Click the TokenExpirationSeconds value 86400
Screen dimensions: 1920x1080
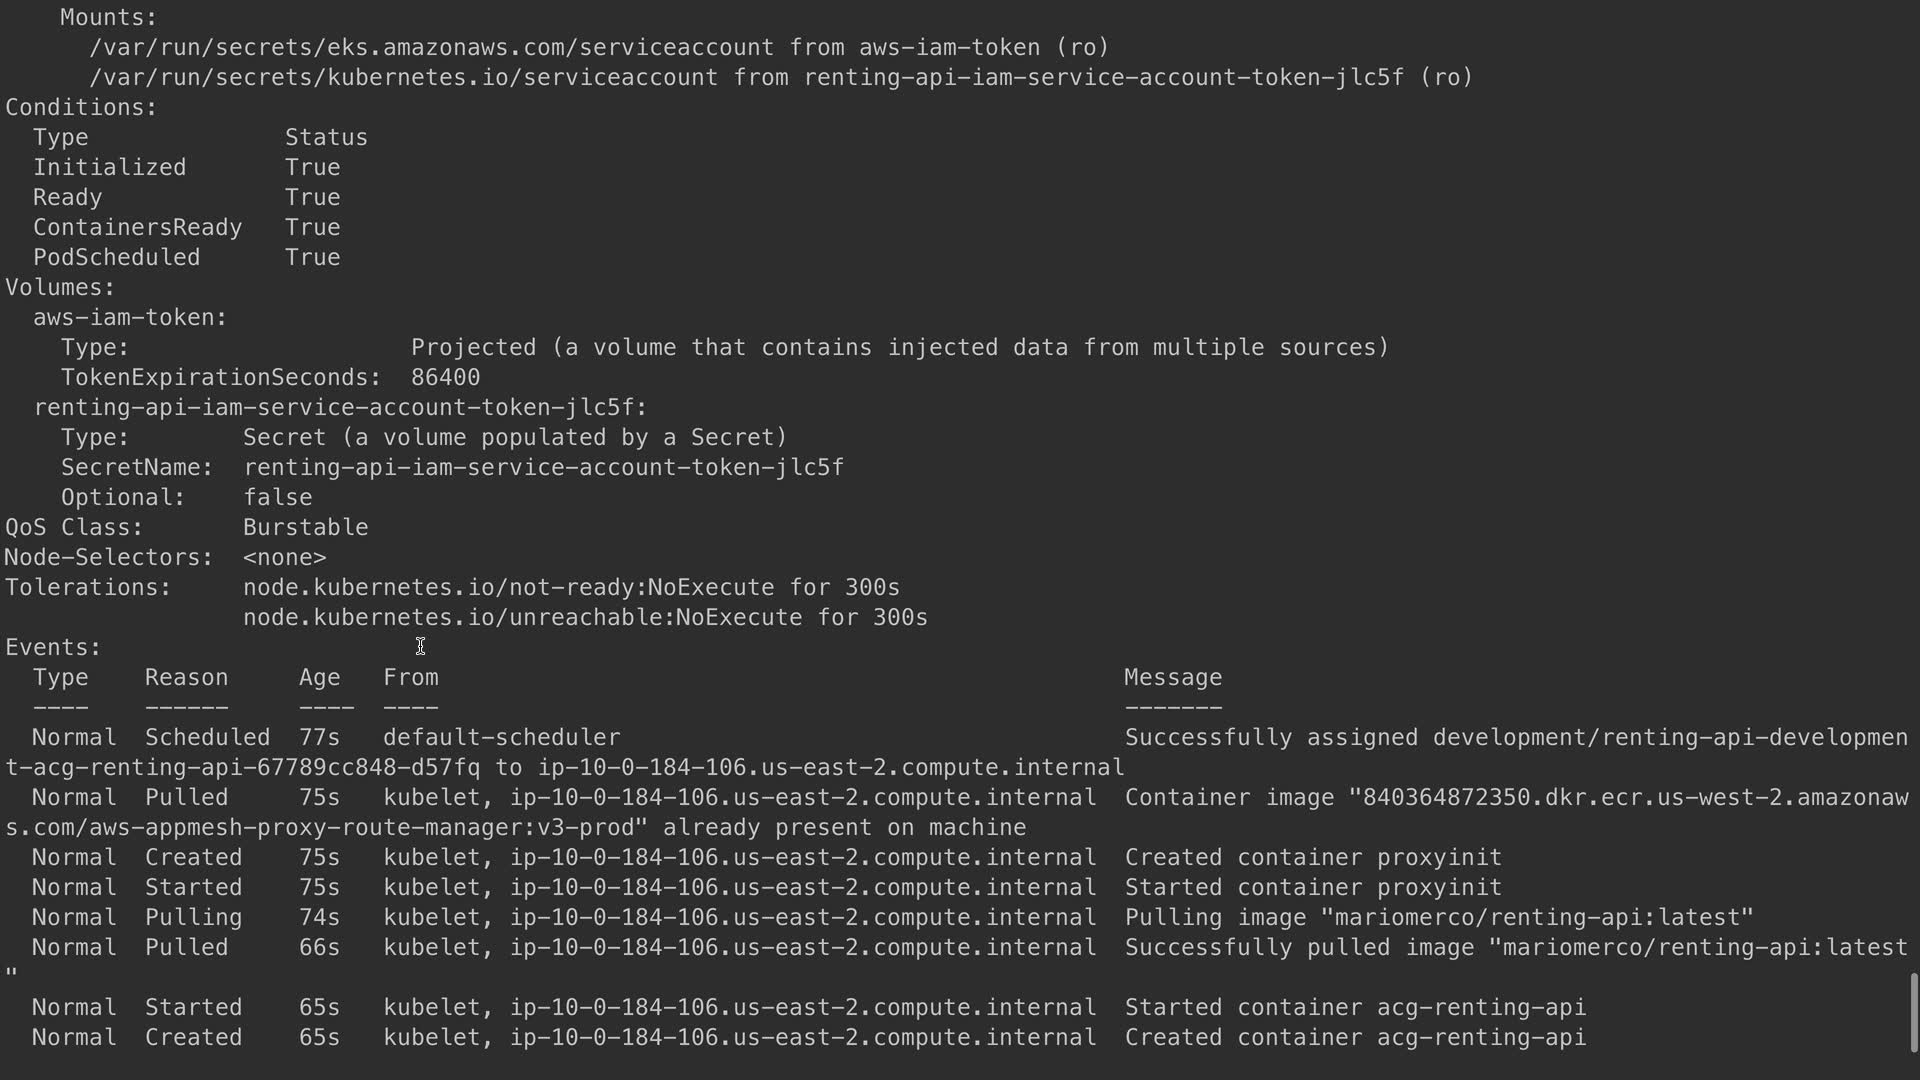[x=445, y=378]
